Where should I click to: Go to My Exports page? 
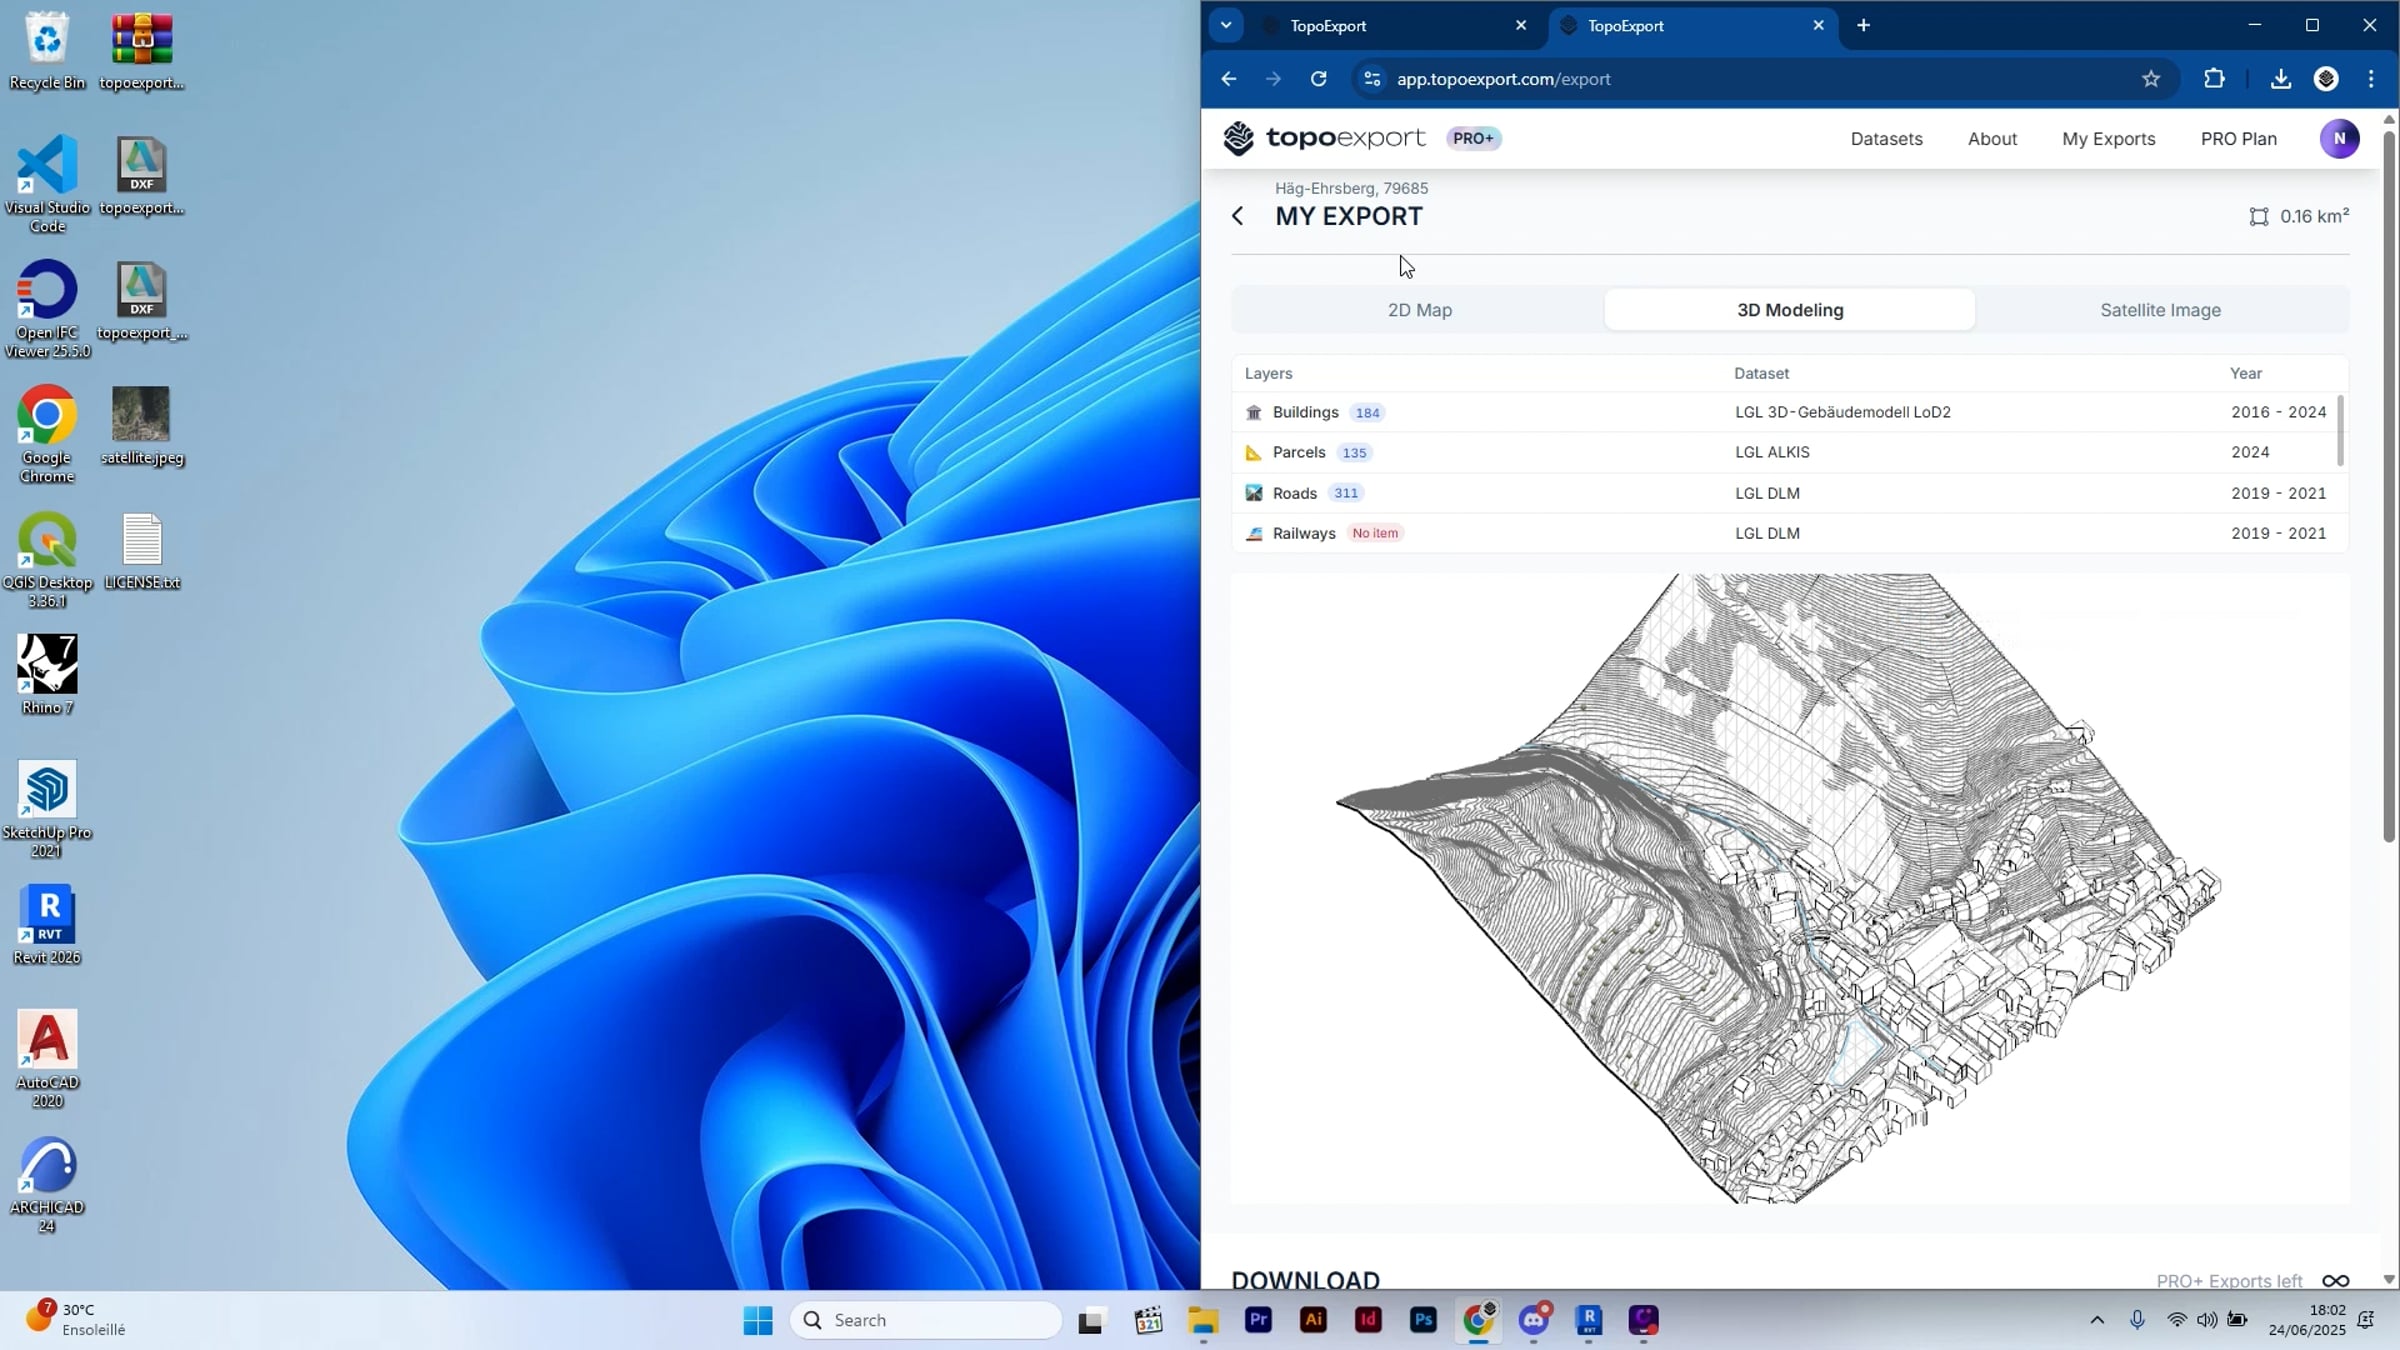[x=2108, y=139]
